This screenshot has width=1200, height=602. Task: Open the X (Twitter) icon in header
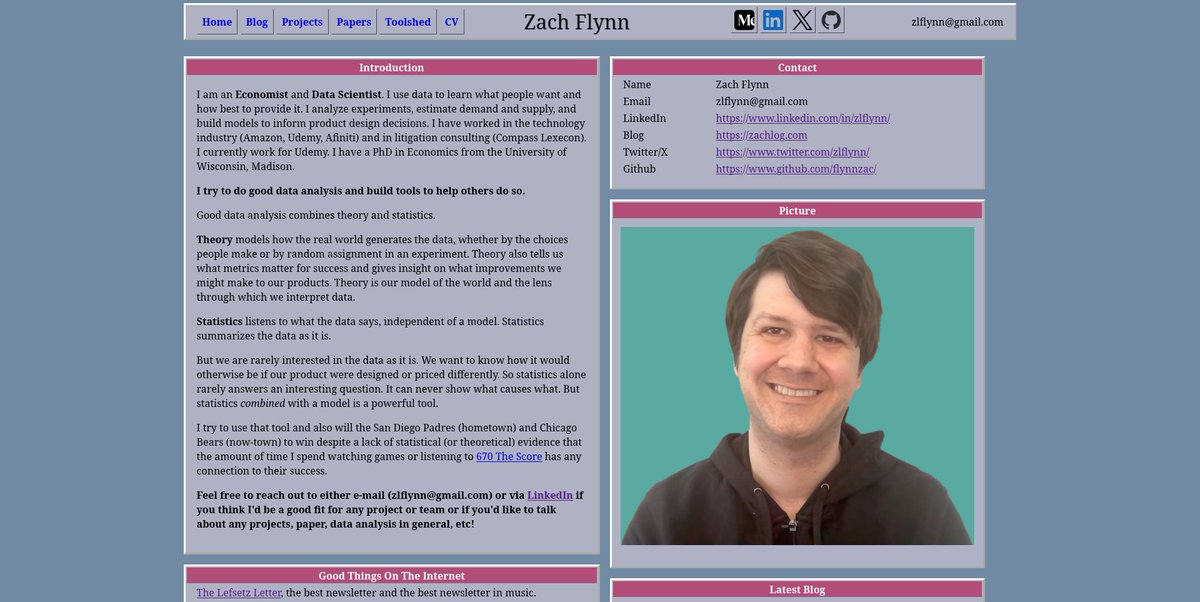801,18
